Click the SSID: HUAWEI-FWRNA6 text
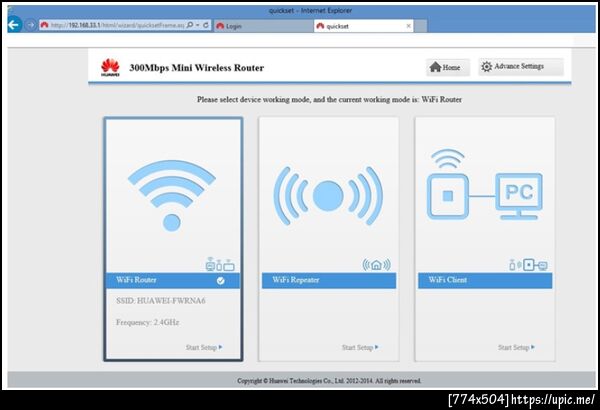The height and width of the screenshot is (410, 600). [161, 301]
